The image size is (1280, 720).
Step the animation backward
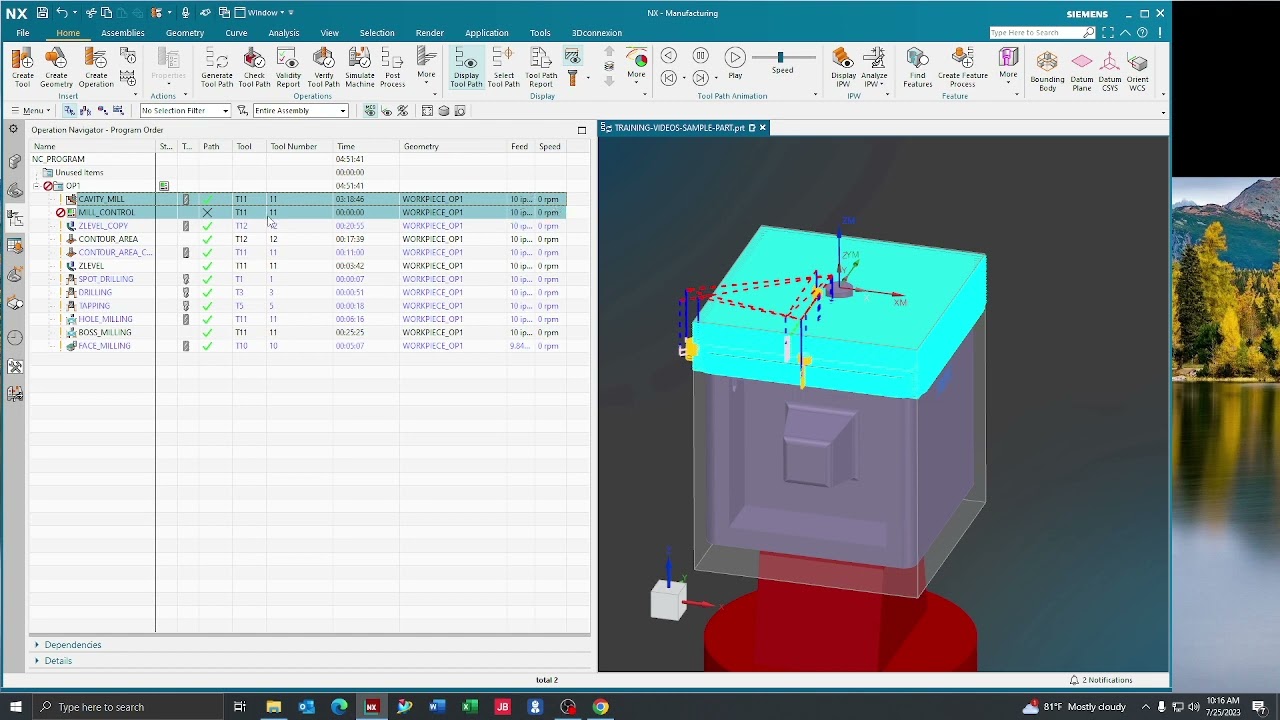click(x=669, y=78)
